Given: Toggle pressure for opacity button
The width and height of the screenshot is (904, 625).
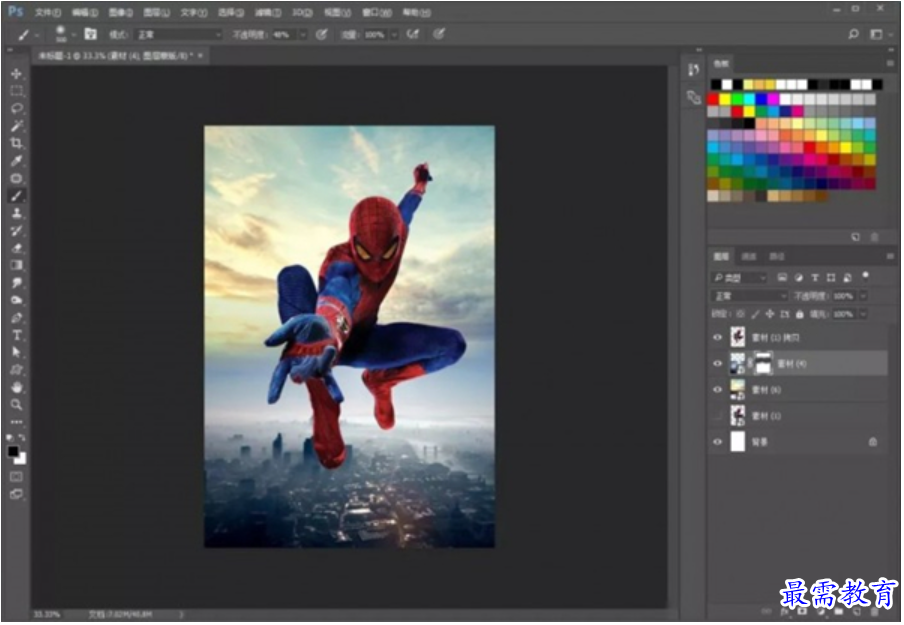Looking at the screenshot, I should click(322, 34).
